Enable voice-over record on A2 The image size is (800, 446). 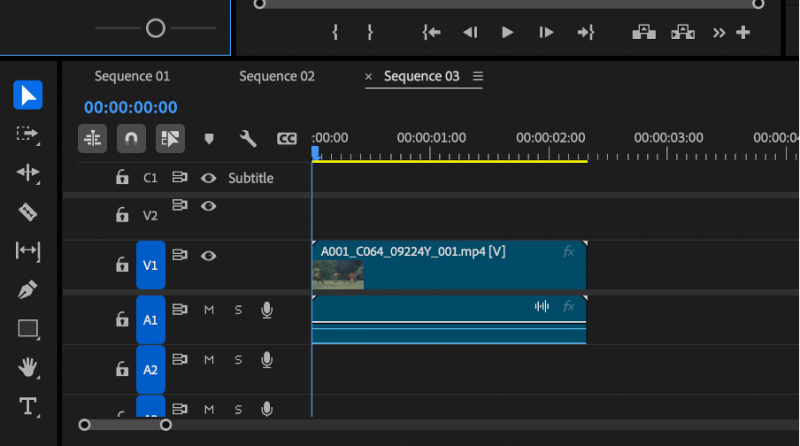tap(267, 360)
